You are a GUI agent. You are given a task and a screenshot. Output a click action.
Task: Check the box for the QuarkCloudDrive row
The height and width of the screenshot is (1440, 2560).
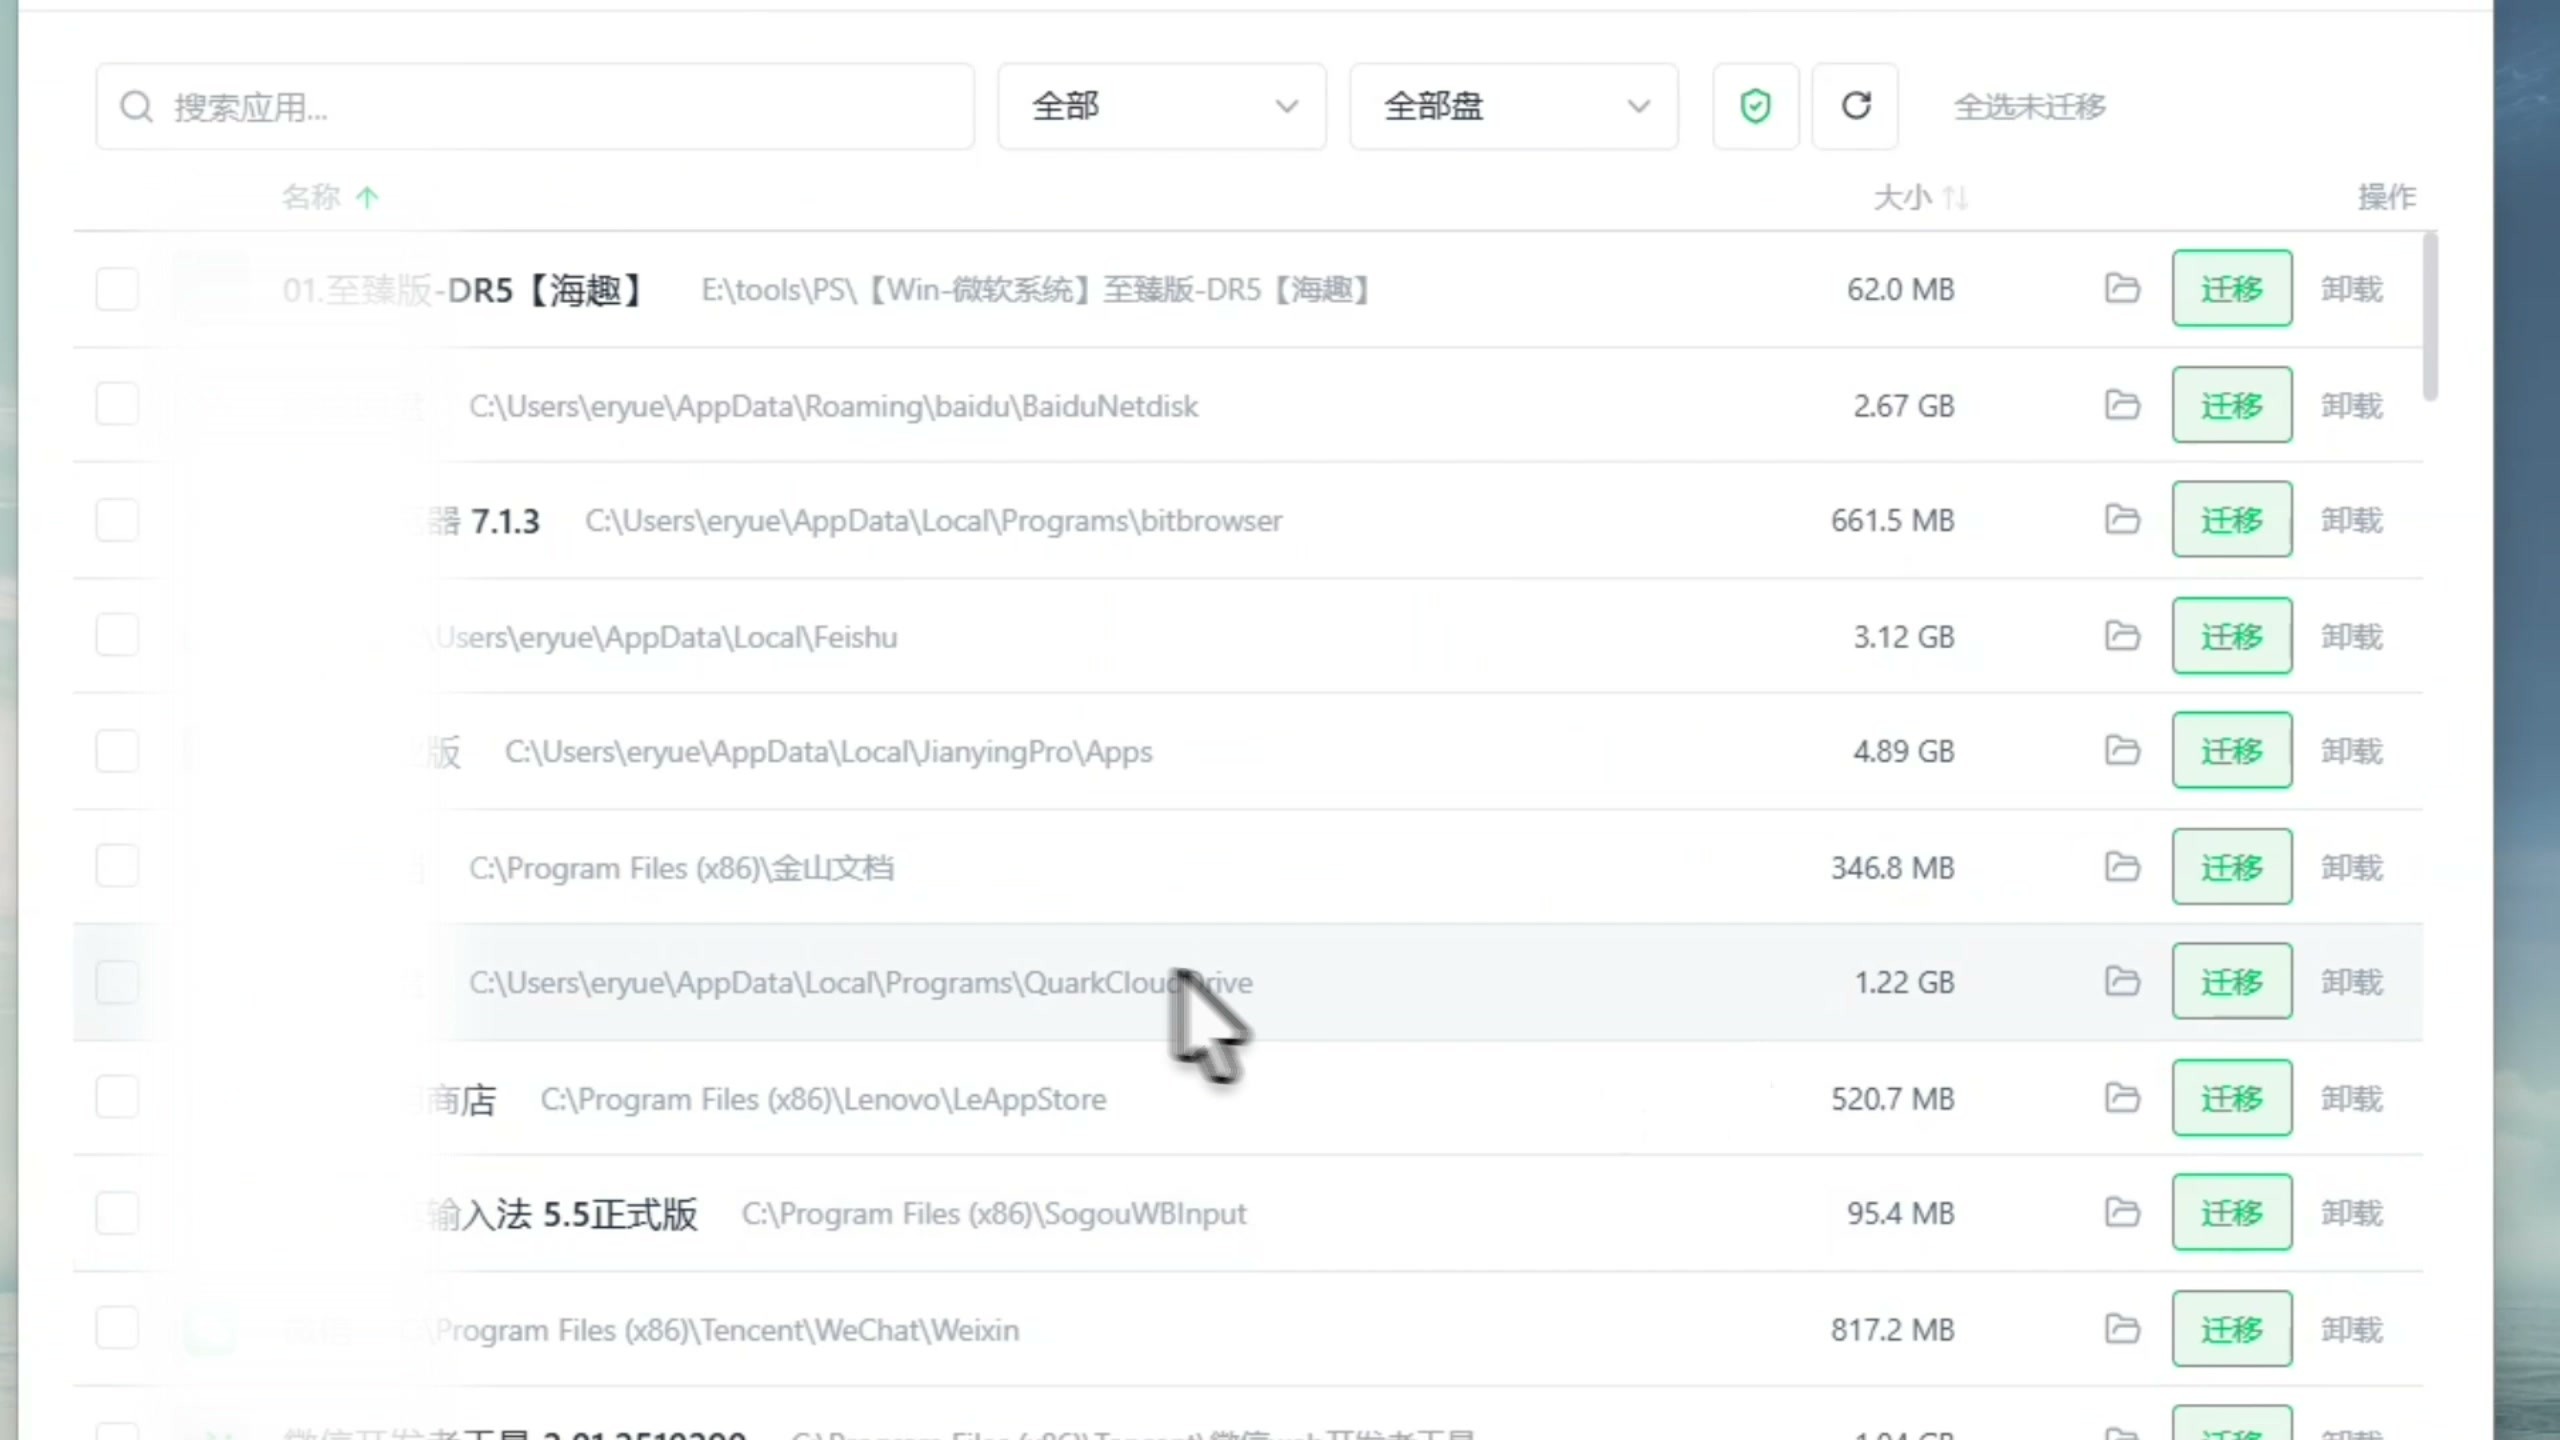point(117,982)
